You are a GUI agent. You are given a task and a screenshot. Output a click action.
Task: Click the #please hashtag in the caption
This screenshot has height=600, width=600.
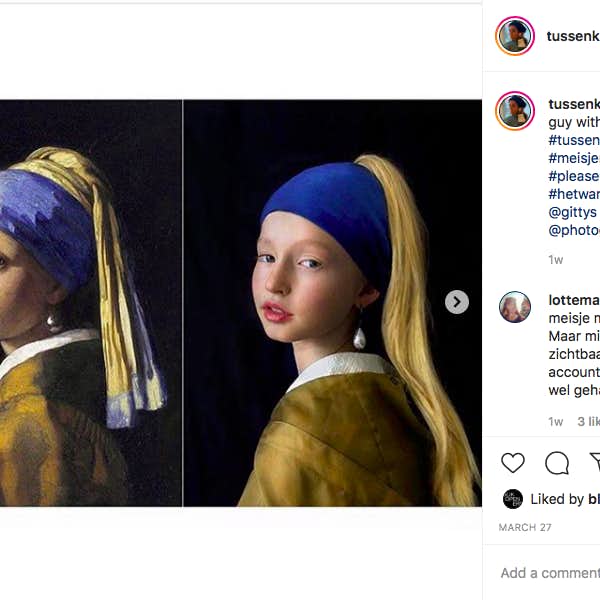click(574, 176)
